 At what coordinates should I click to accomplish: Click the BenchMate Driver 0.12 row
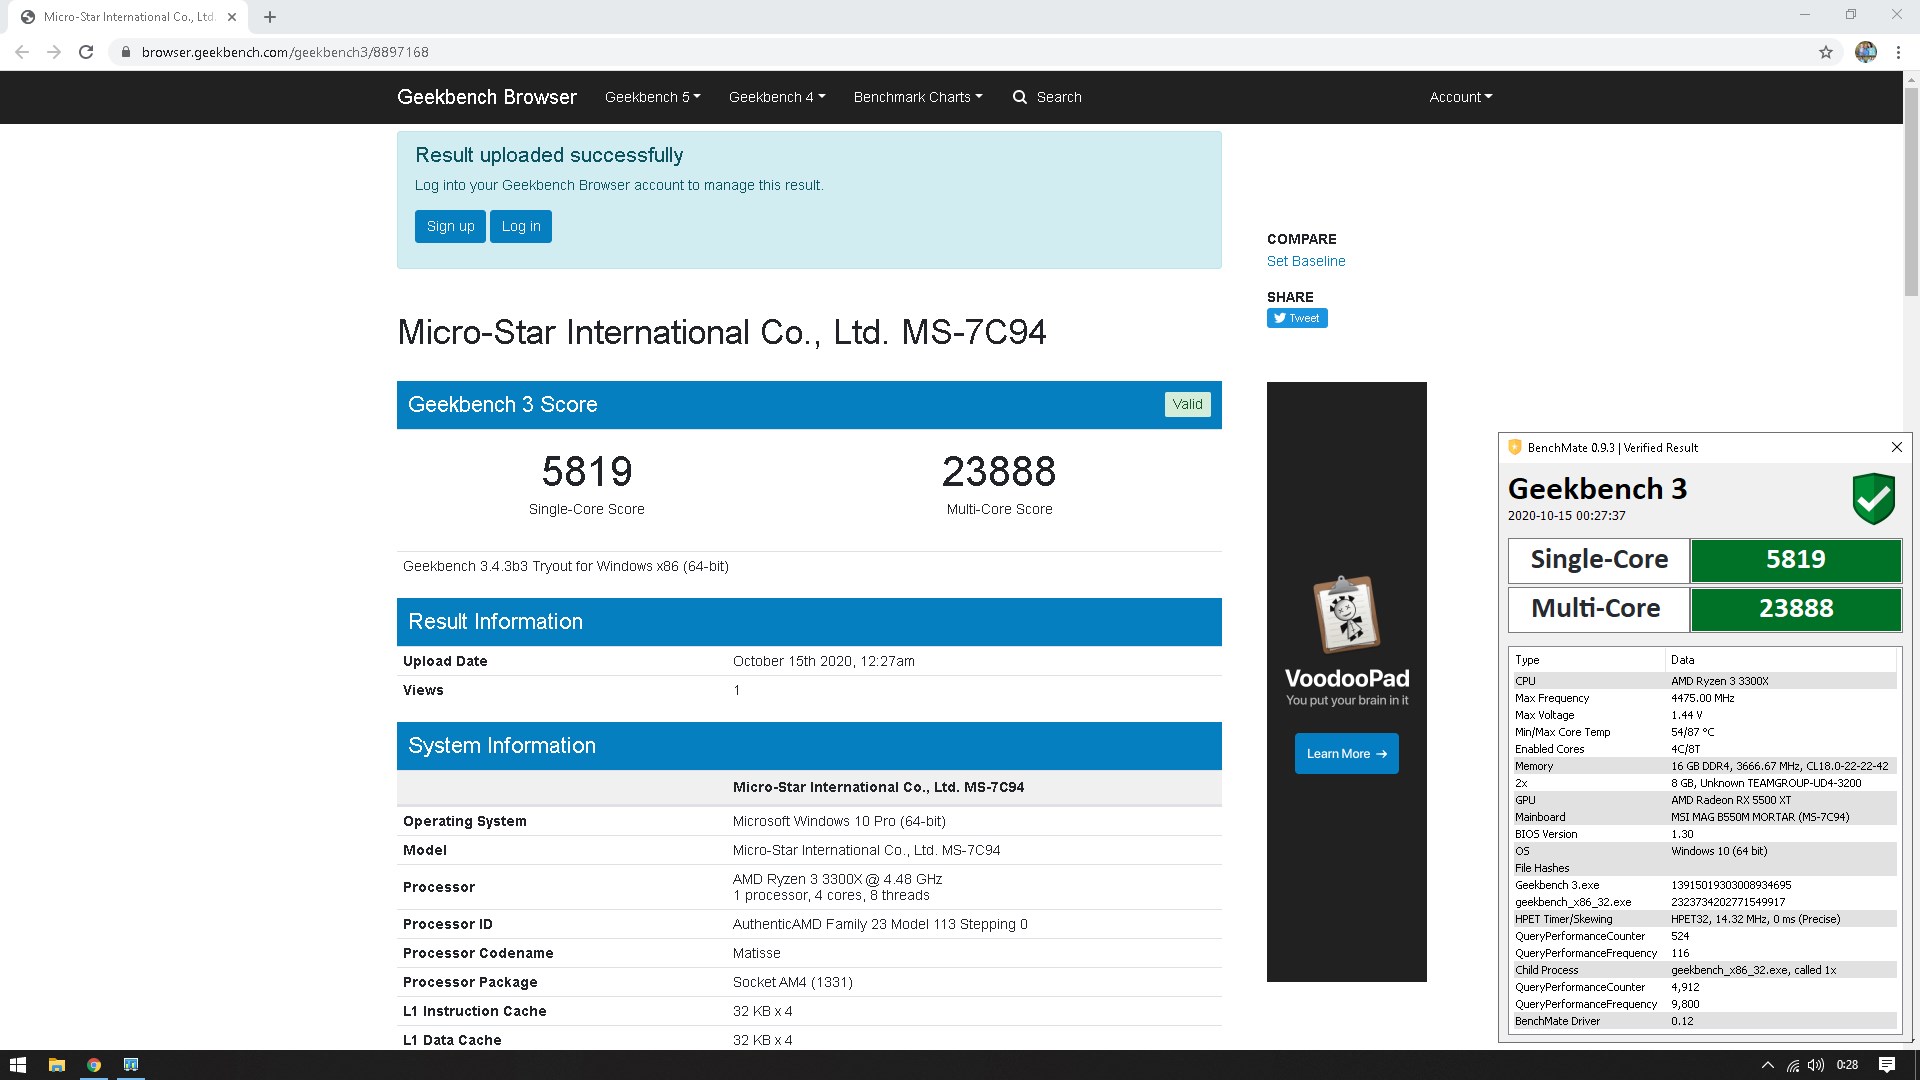(x=1704, y=1021)
